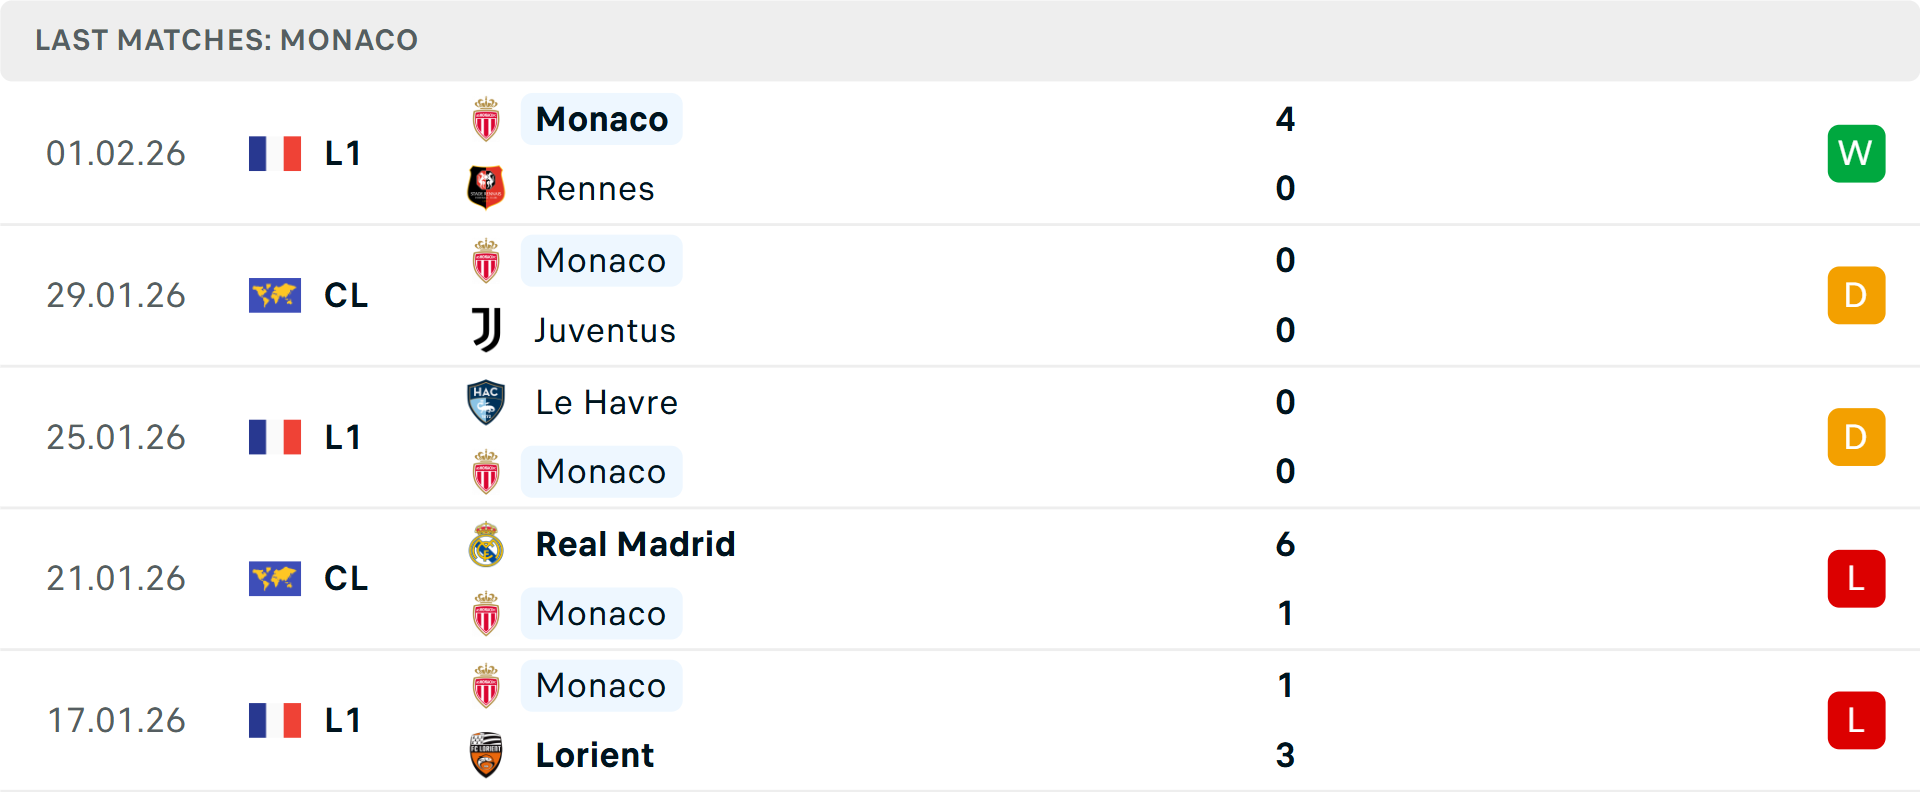Open the Le Havre HAC crest
Screen dimensions: 1920x792
click(486, 402)
